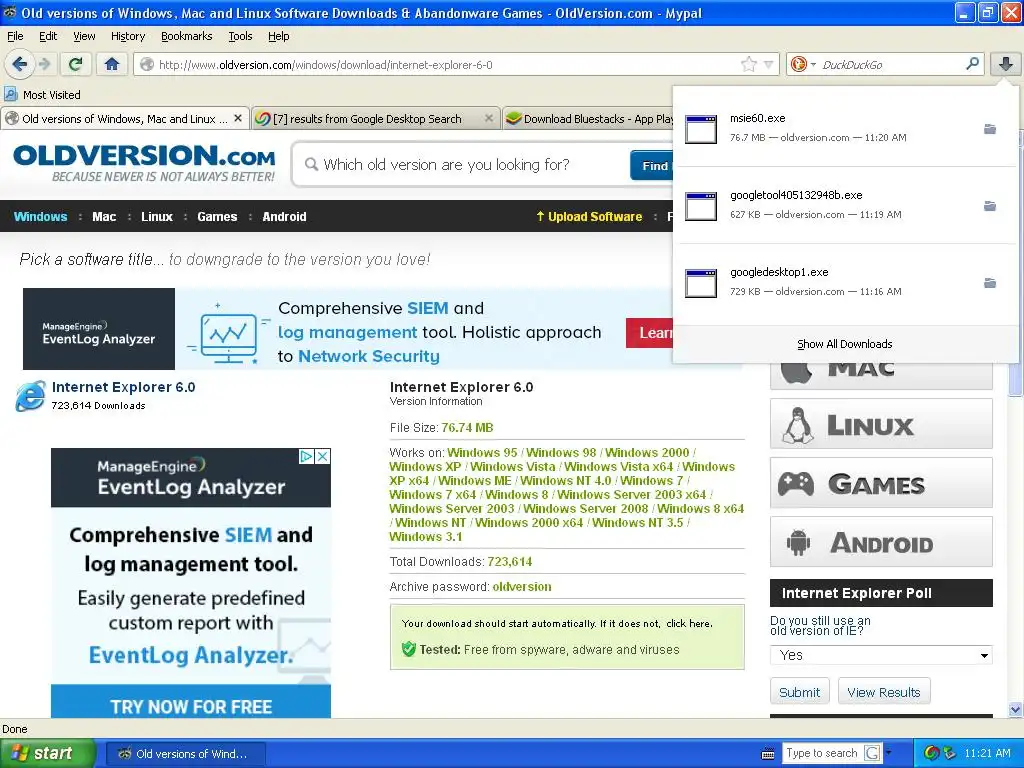
Task: Select Linux in the site navigation
Action: click(157, 216)
